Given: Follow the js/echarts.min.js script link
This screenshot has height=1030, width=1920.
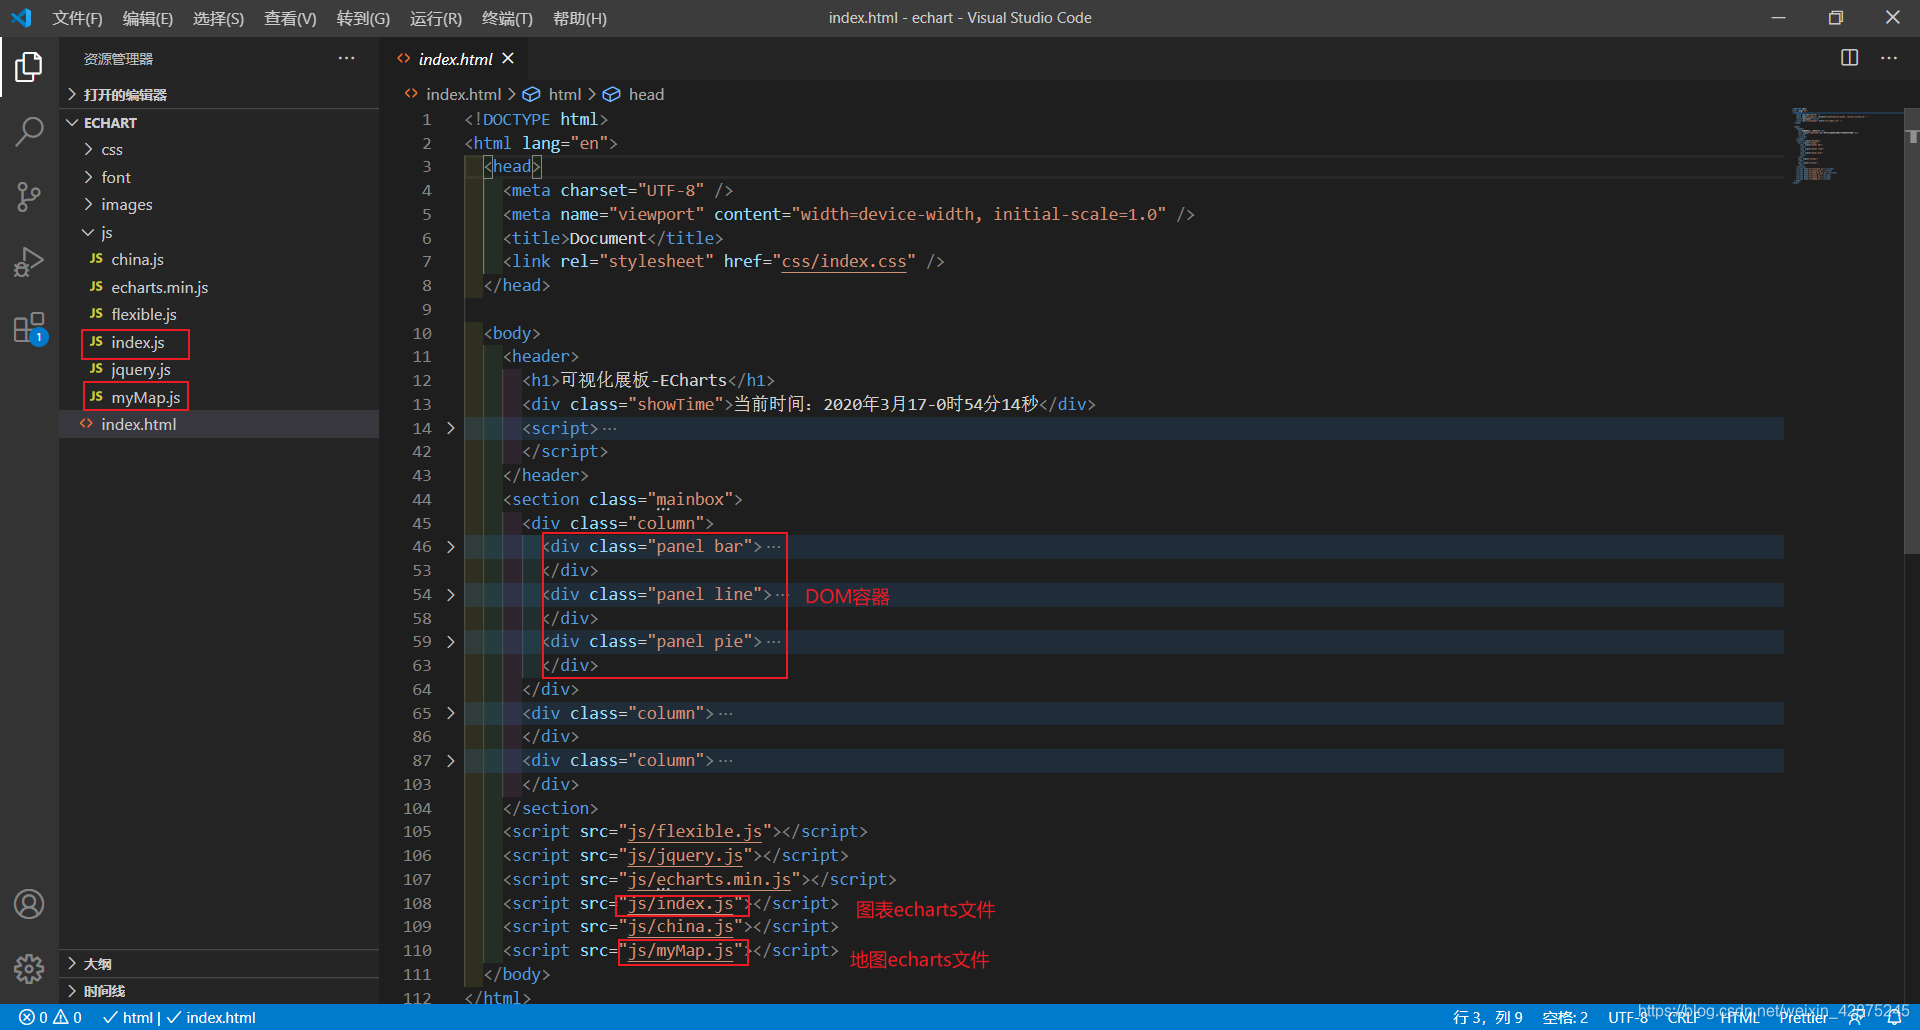Looking at the screenshot, I should click(709, 879).
